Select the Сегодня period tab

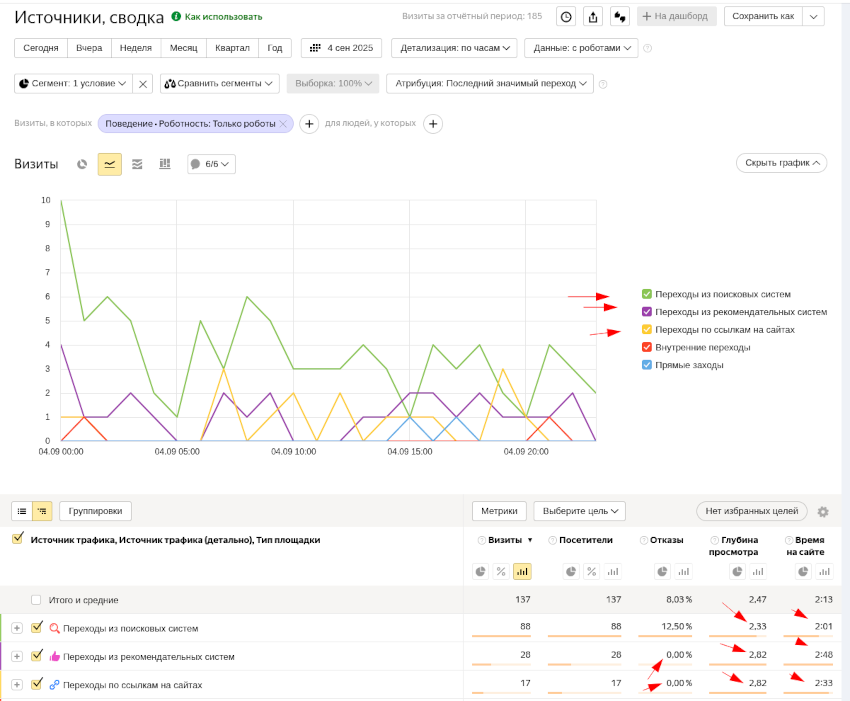click(41, 48)
